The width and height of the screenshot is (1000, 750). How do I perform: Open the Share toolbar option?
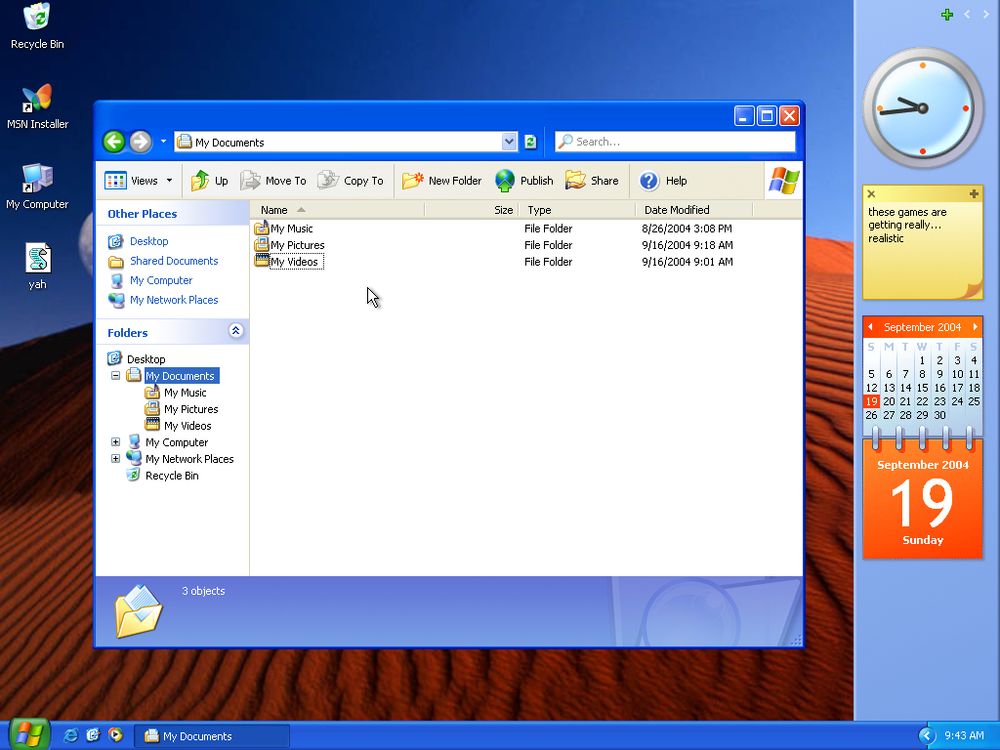pyautogui.click(x=592, y=181)
